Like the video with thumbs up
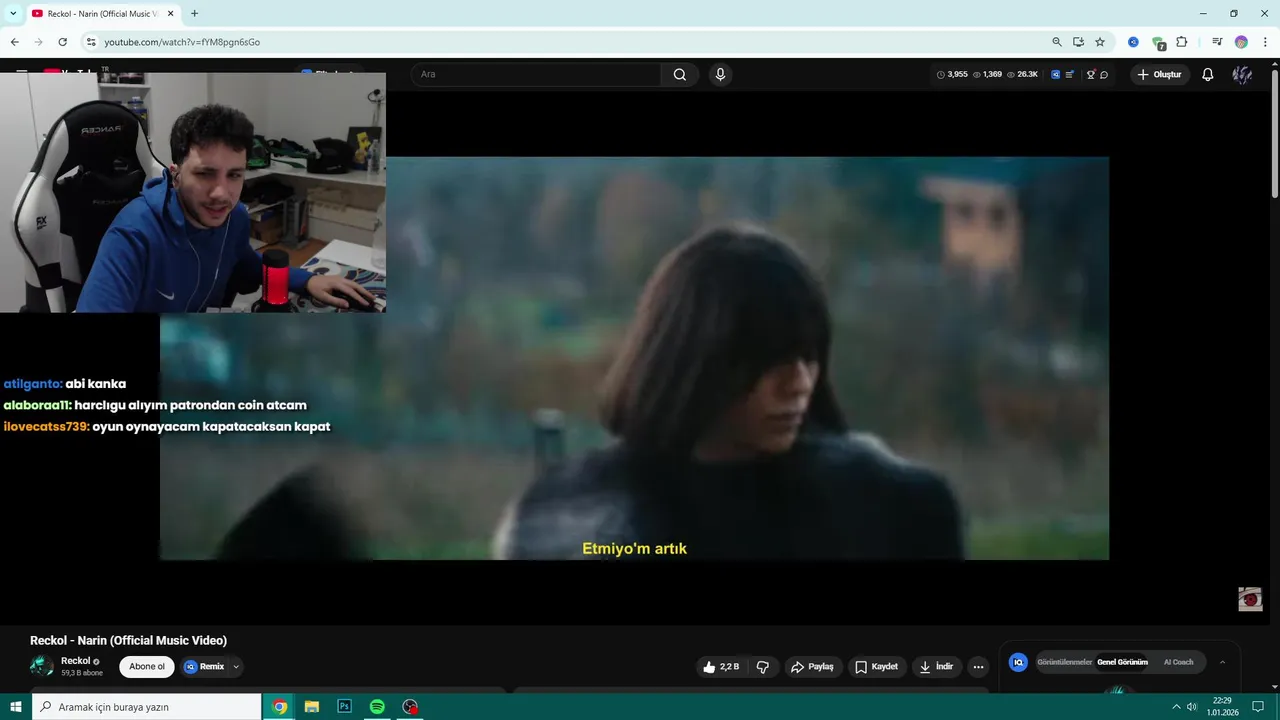This screenshot has height=720, width=1280. coord(720,667)
